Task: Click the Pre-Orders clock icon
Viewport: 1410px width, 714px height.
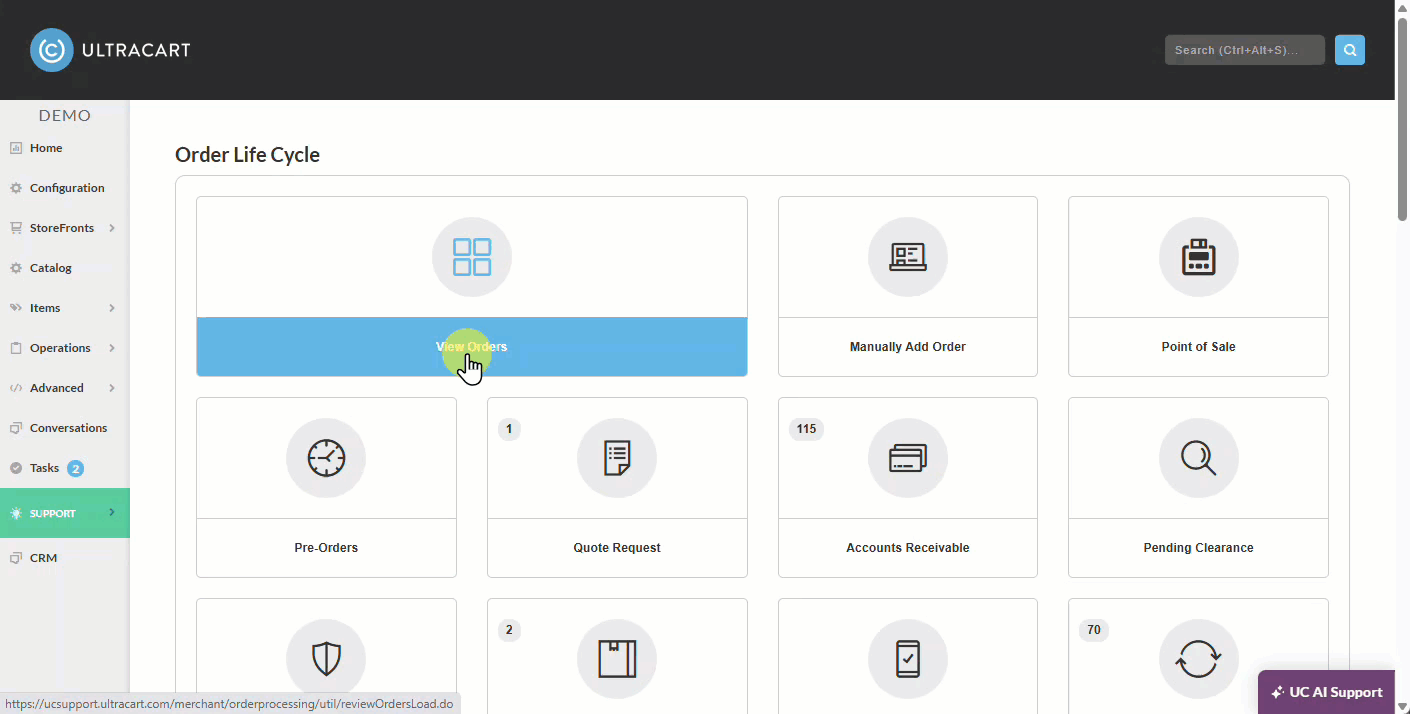Action: click(326, 458)
